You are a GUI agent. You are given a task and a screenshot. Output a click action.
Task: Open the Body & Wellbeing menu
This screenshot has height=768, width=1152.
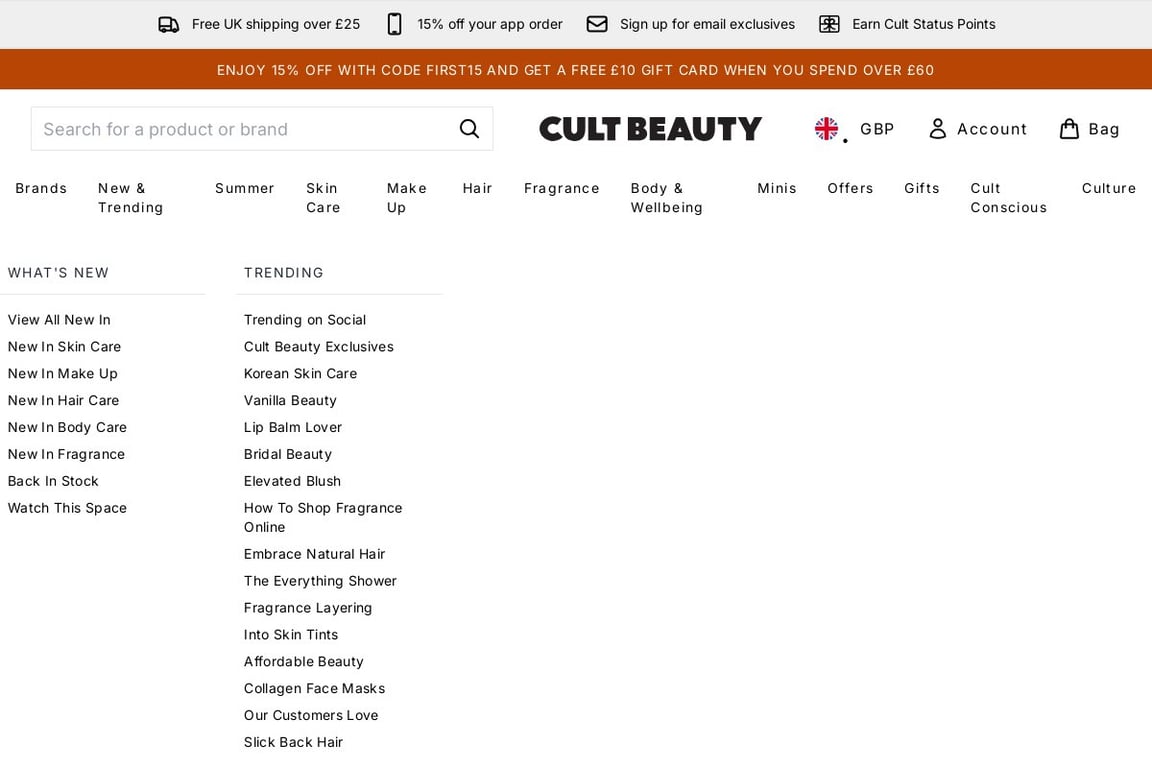pos(666,198)
